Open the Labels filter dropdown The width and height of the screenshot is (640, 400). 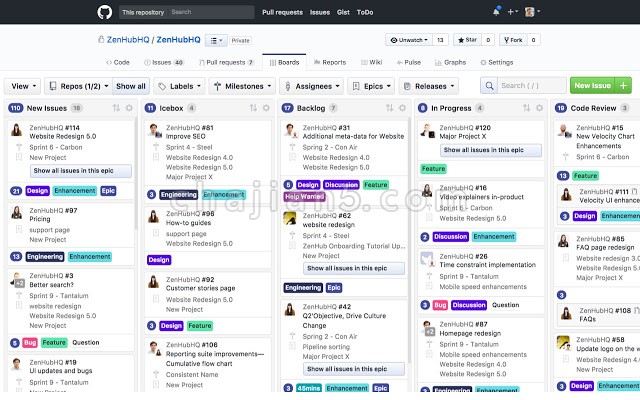pos(179,86)
